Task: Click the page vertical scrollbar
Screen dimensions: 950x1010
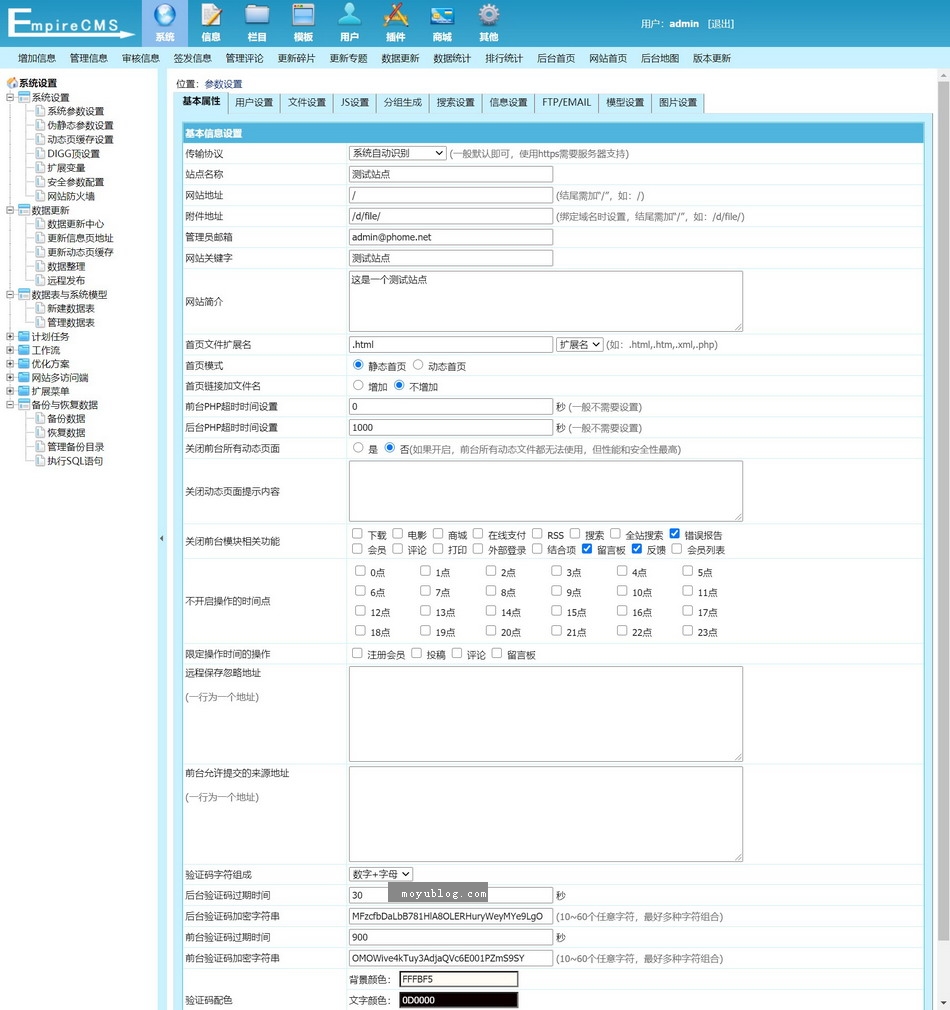Action: point(944,509)
